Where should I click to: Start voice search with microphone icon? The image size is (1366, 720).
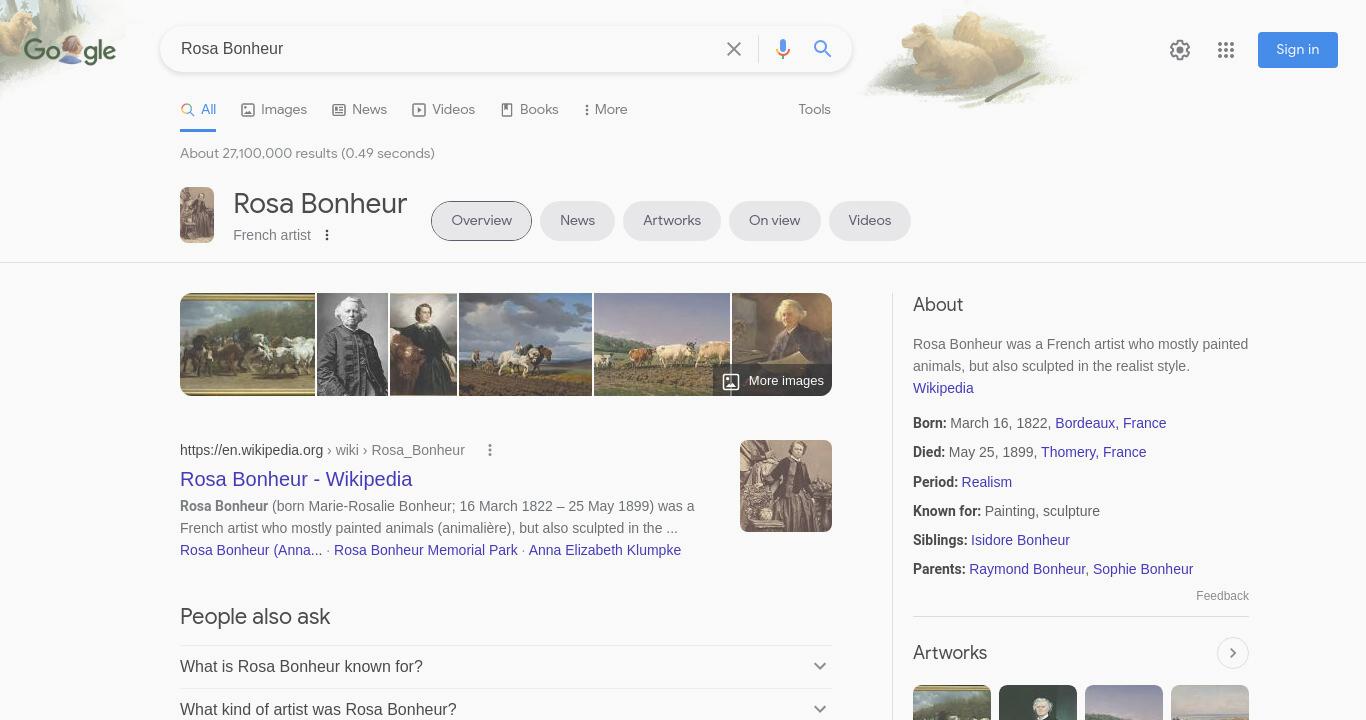tap(783, 49)
